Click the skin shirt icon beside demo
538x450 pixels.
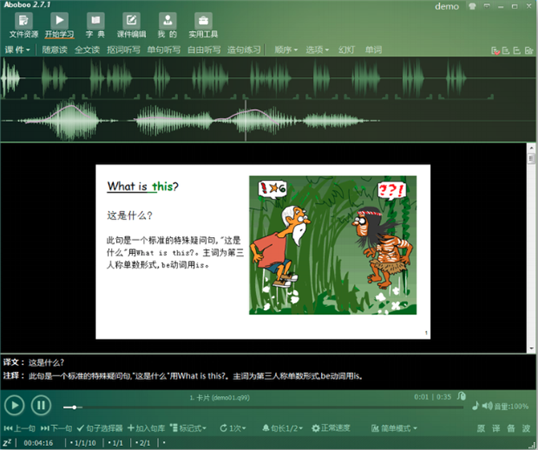coord(472,6)
